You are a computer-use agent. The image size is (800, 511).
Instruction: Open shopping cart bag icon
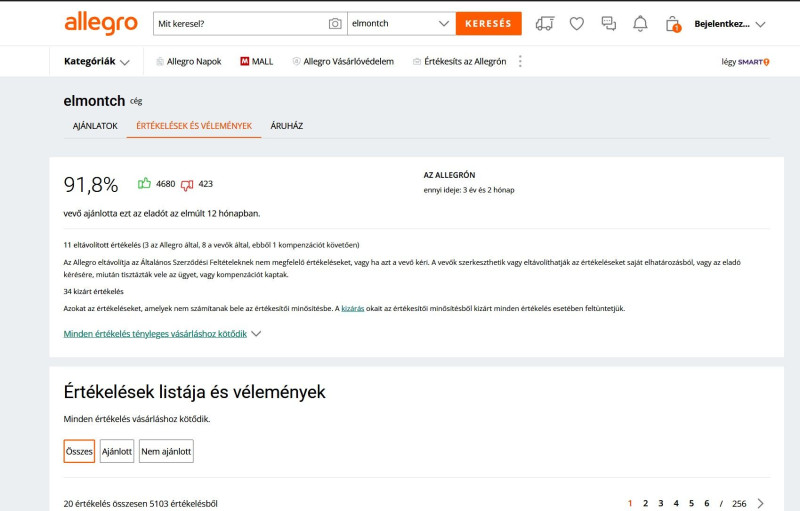point(673,24)
